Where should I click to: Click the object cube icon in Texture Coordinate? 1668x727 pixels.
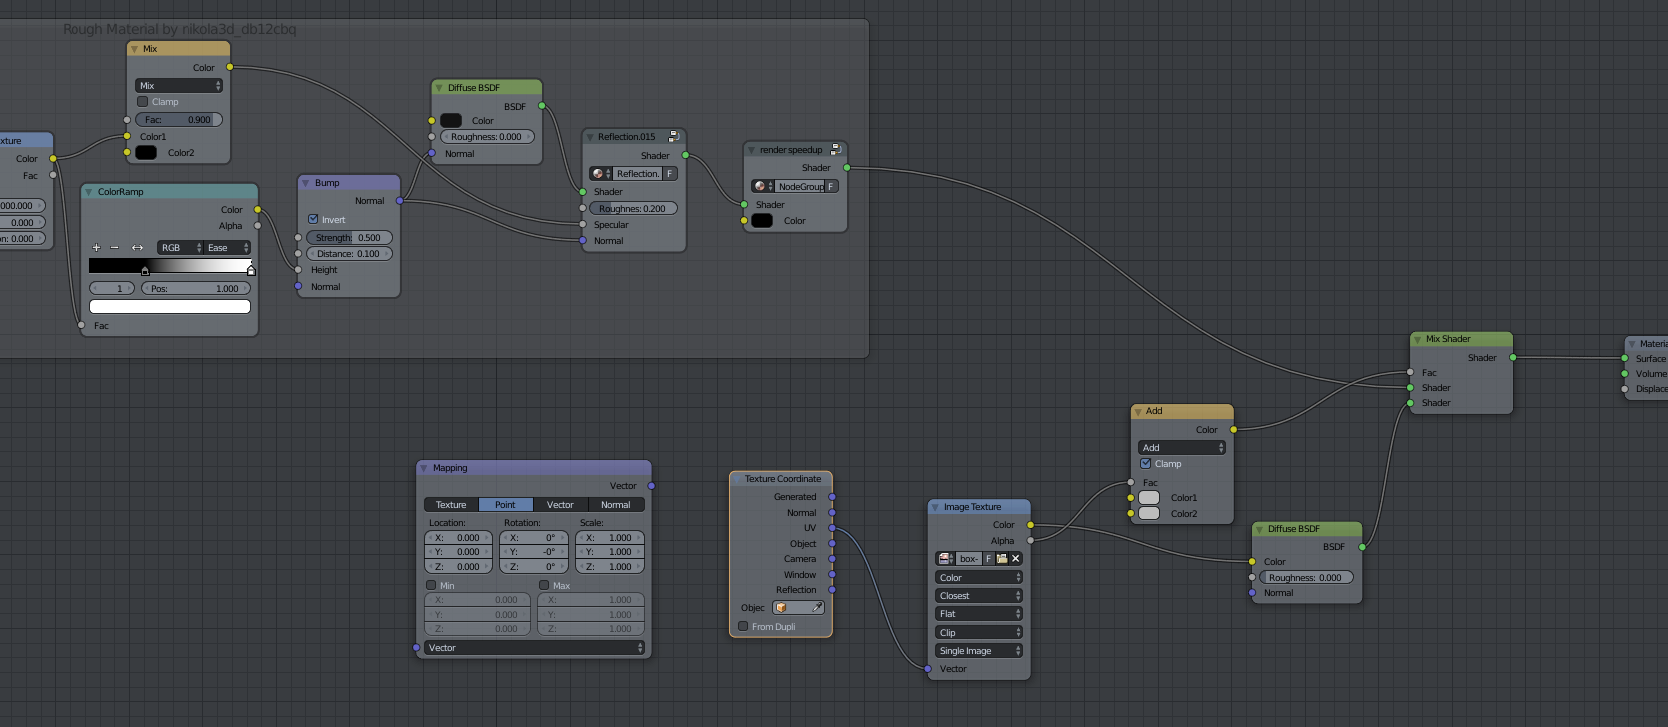[x=781, y=607]
